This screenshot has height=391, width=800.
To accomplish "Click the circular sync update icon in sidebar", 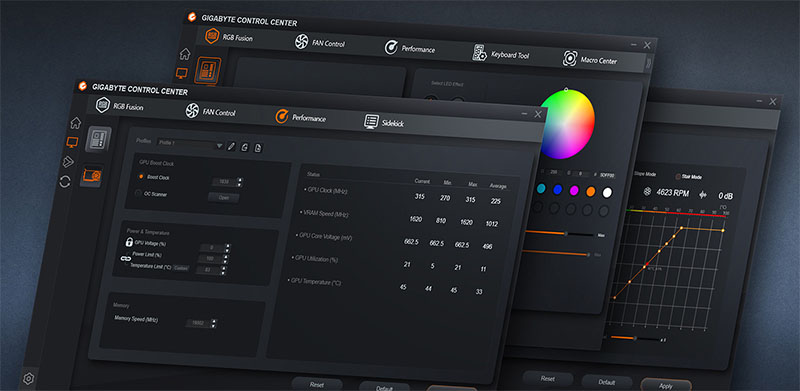I will [65, 181].
